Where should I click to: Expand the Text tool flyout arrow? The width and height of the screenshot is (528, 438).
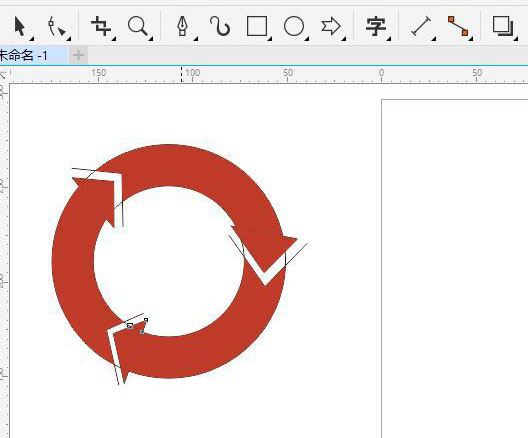(x=389, y=39)
